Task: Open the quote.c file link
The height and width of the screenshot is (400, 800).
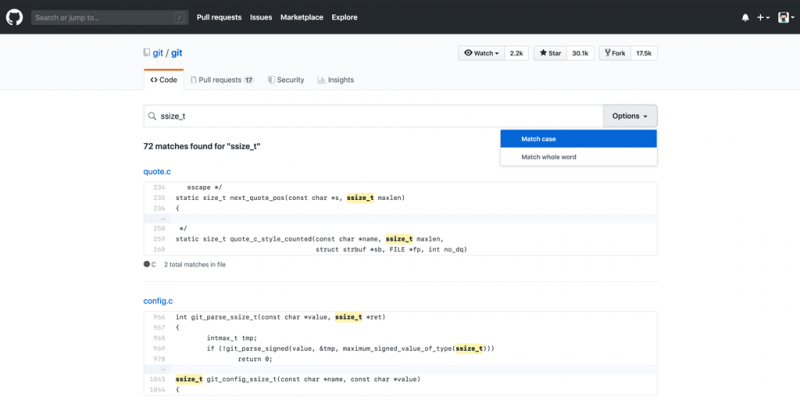Action: click(x=157, y=171)
